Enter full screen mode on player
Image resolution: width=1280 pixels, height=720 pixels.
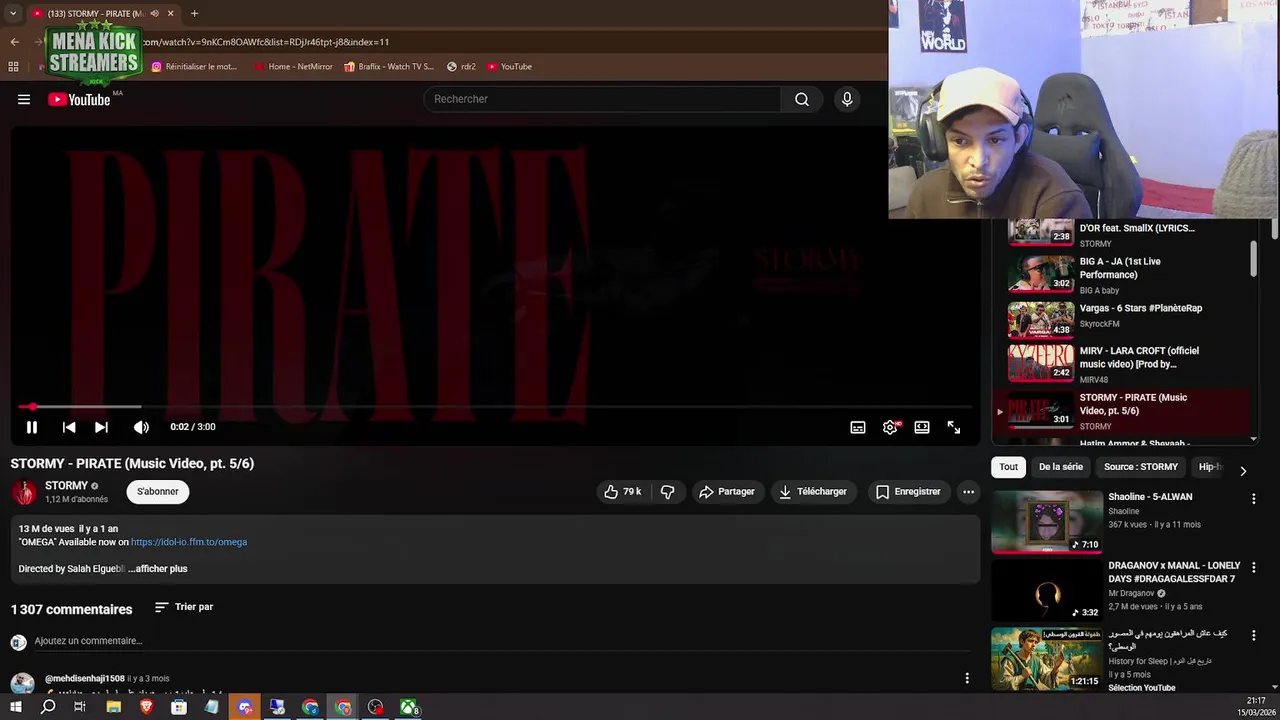[x=954, y=427]
